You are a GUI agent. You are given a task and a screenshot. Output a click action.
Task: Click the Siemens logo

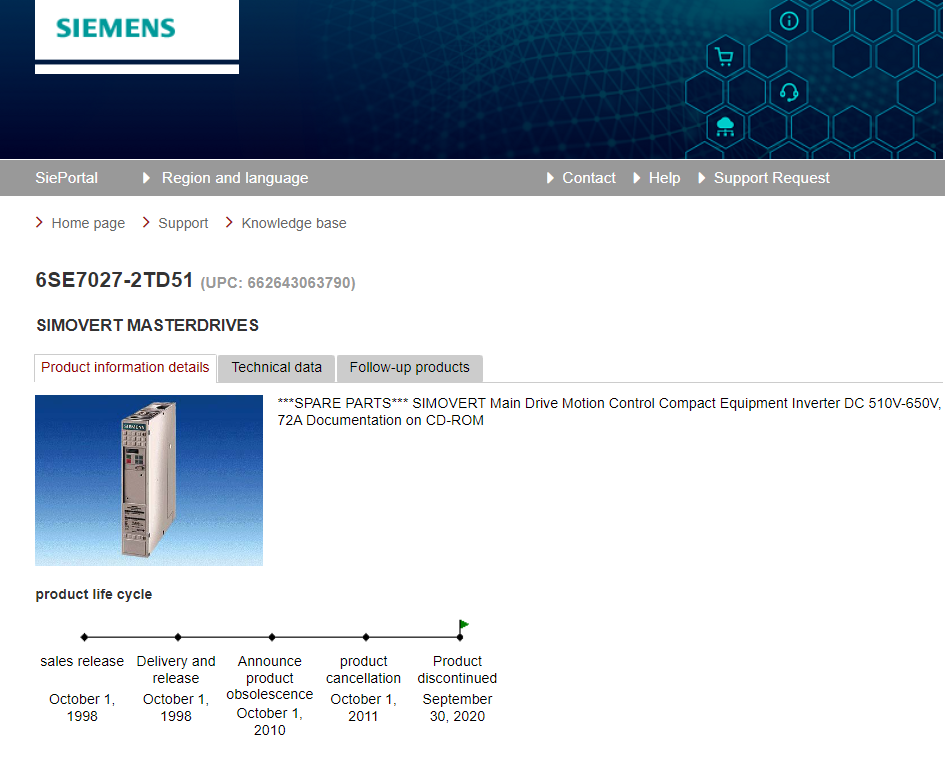pos(116,28)
